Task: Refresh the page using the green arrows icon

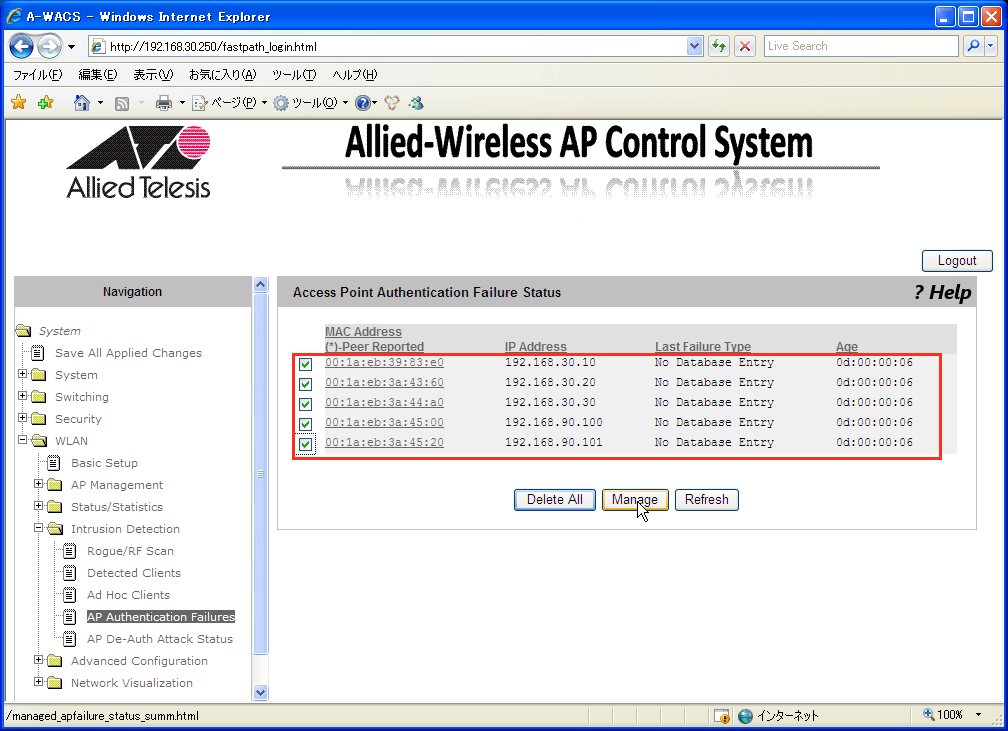Action: 719,46
